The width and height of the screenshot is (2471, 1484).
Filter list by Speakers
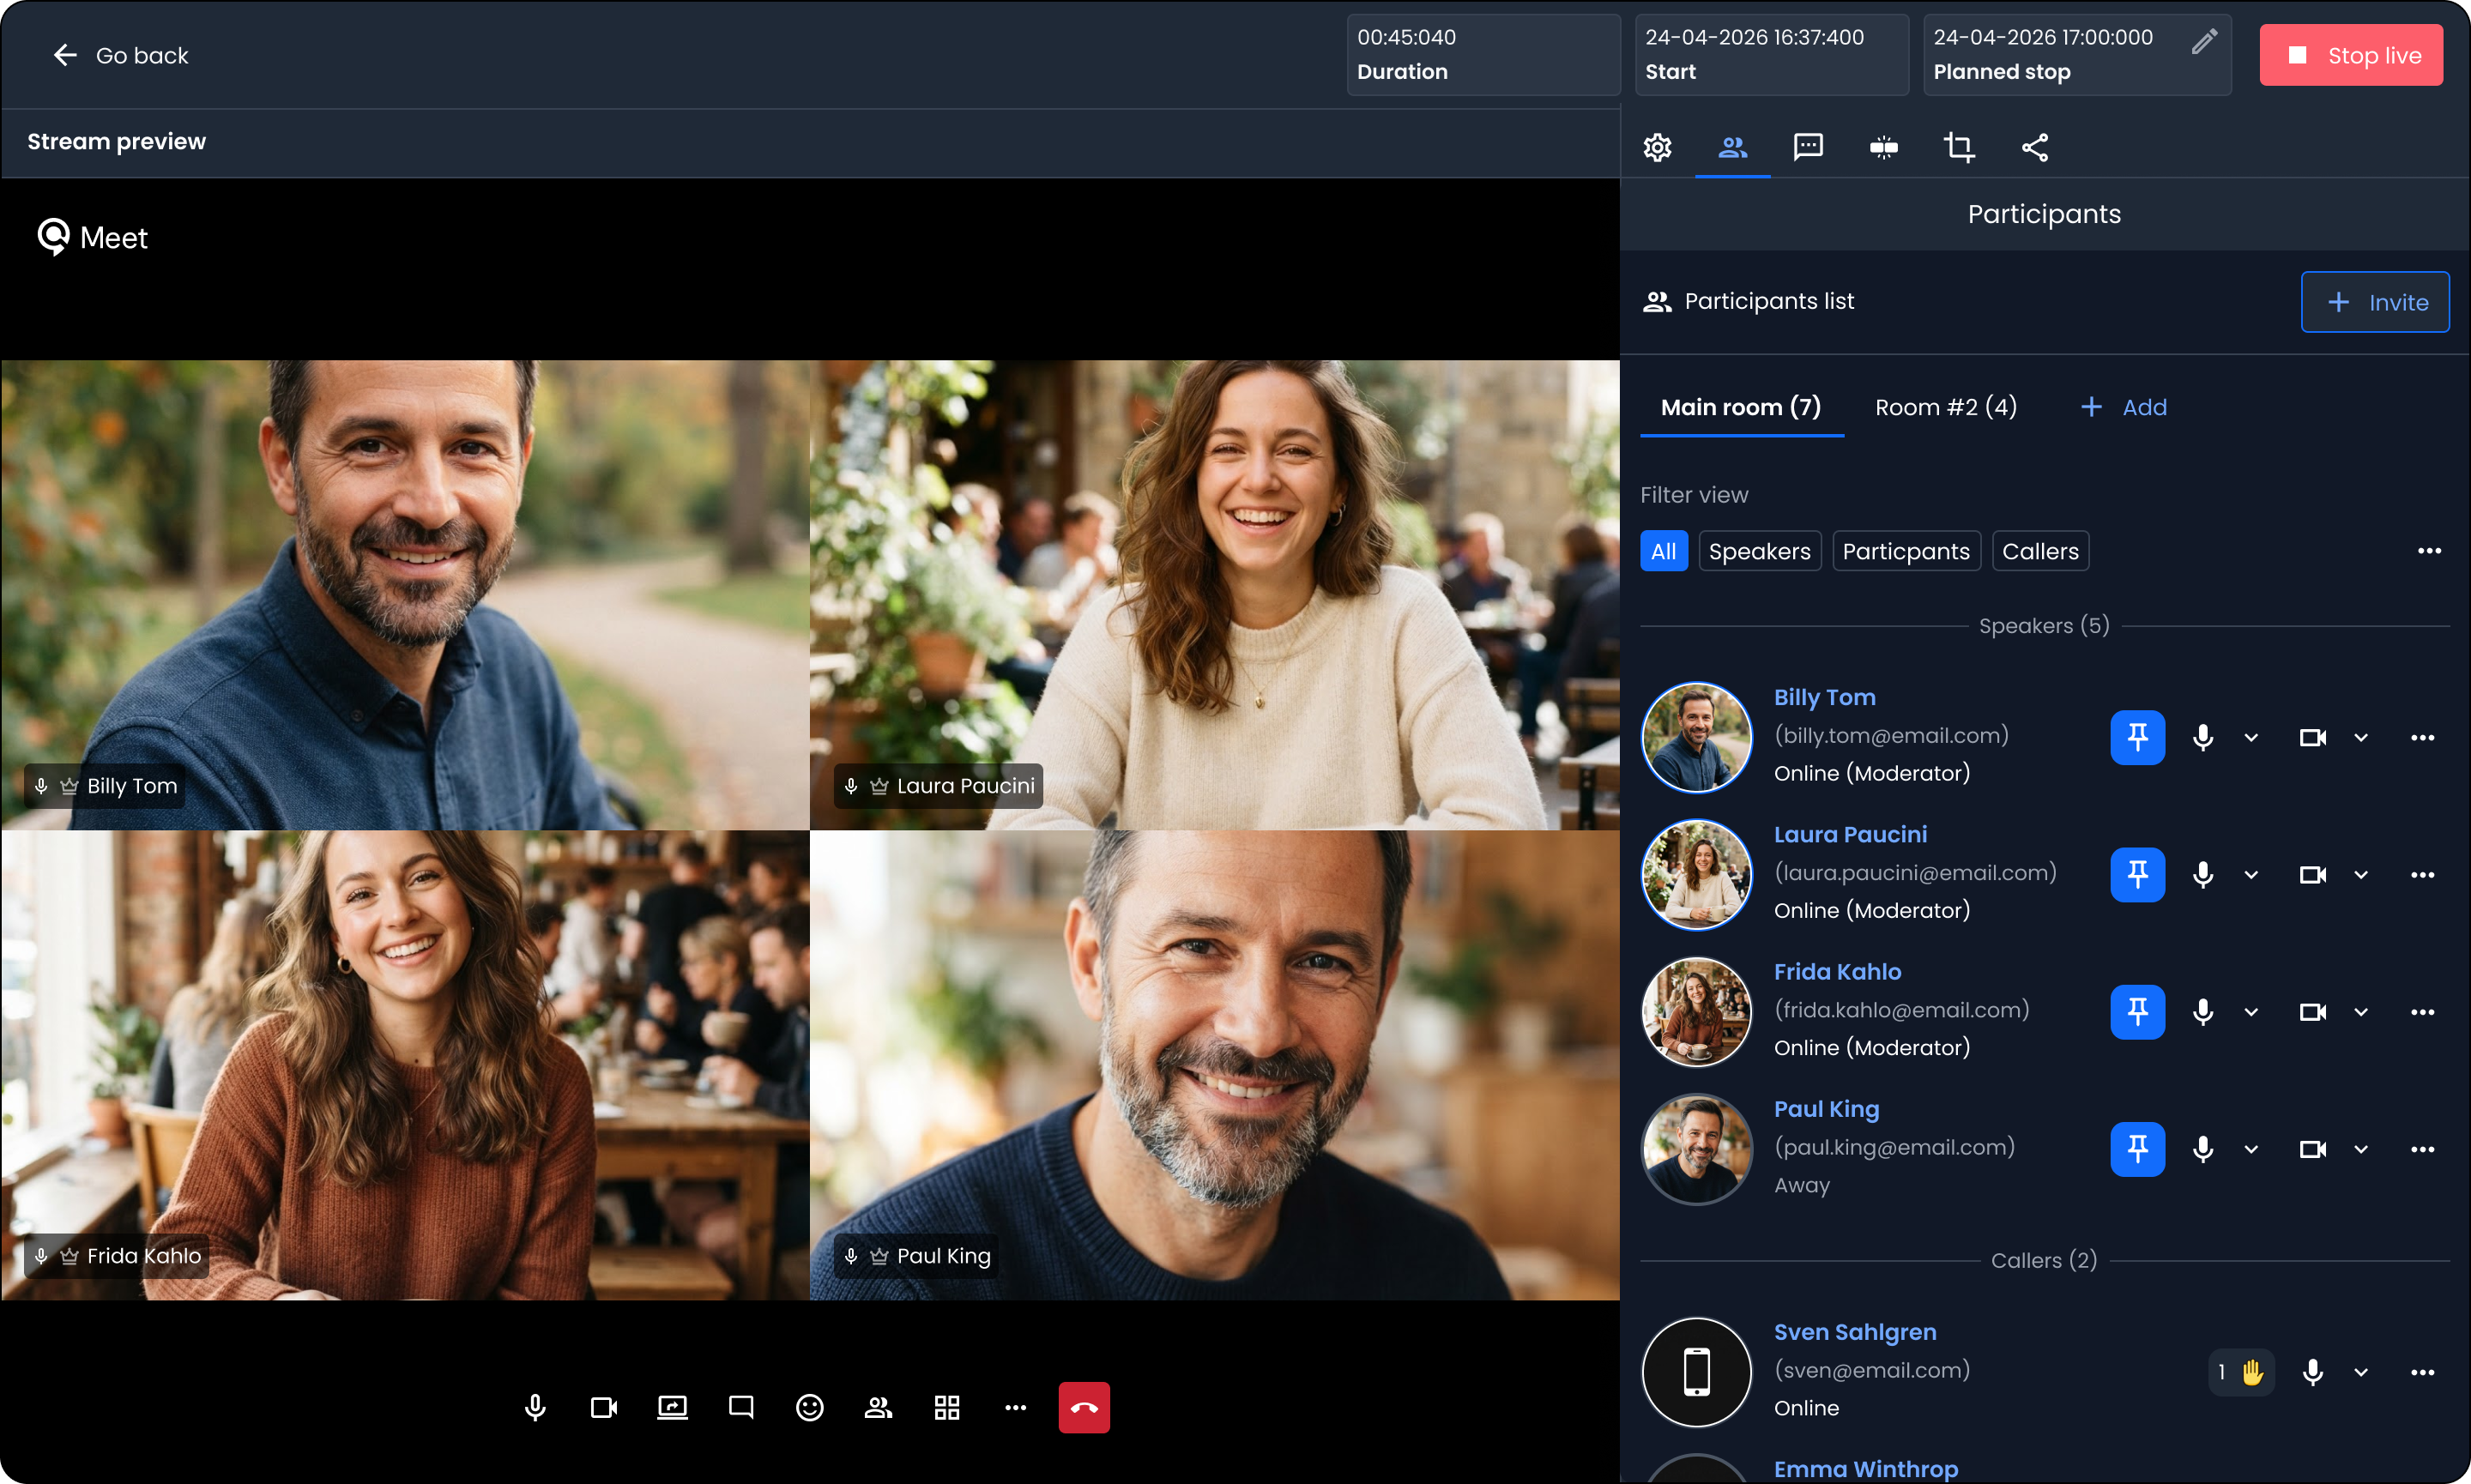pos(1759,551)
